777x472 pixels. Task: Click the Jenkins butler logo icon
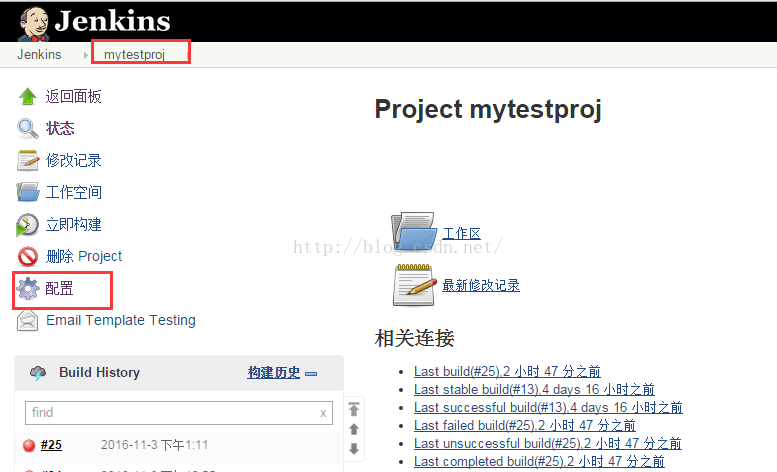pyautogui.click(x=34, y=24)
